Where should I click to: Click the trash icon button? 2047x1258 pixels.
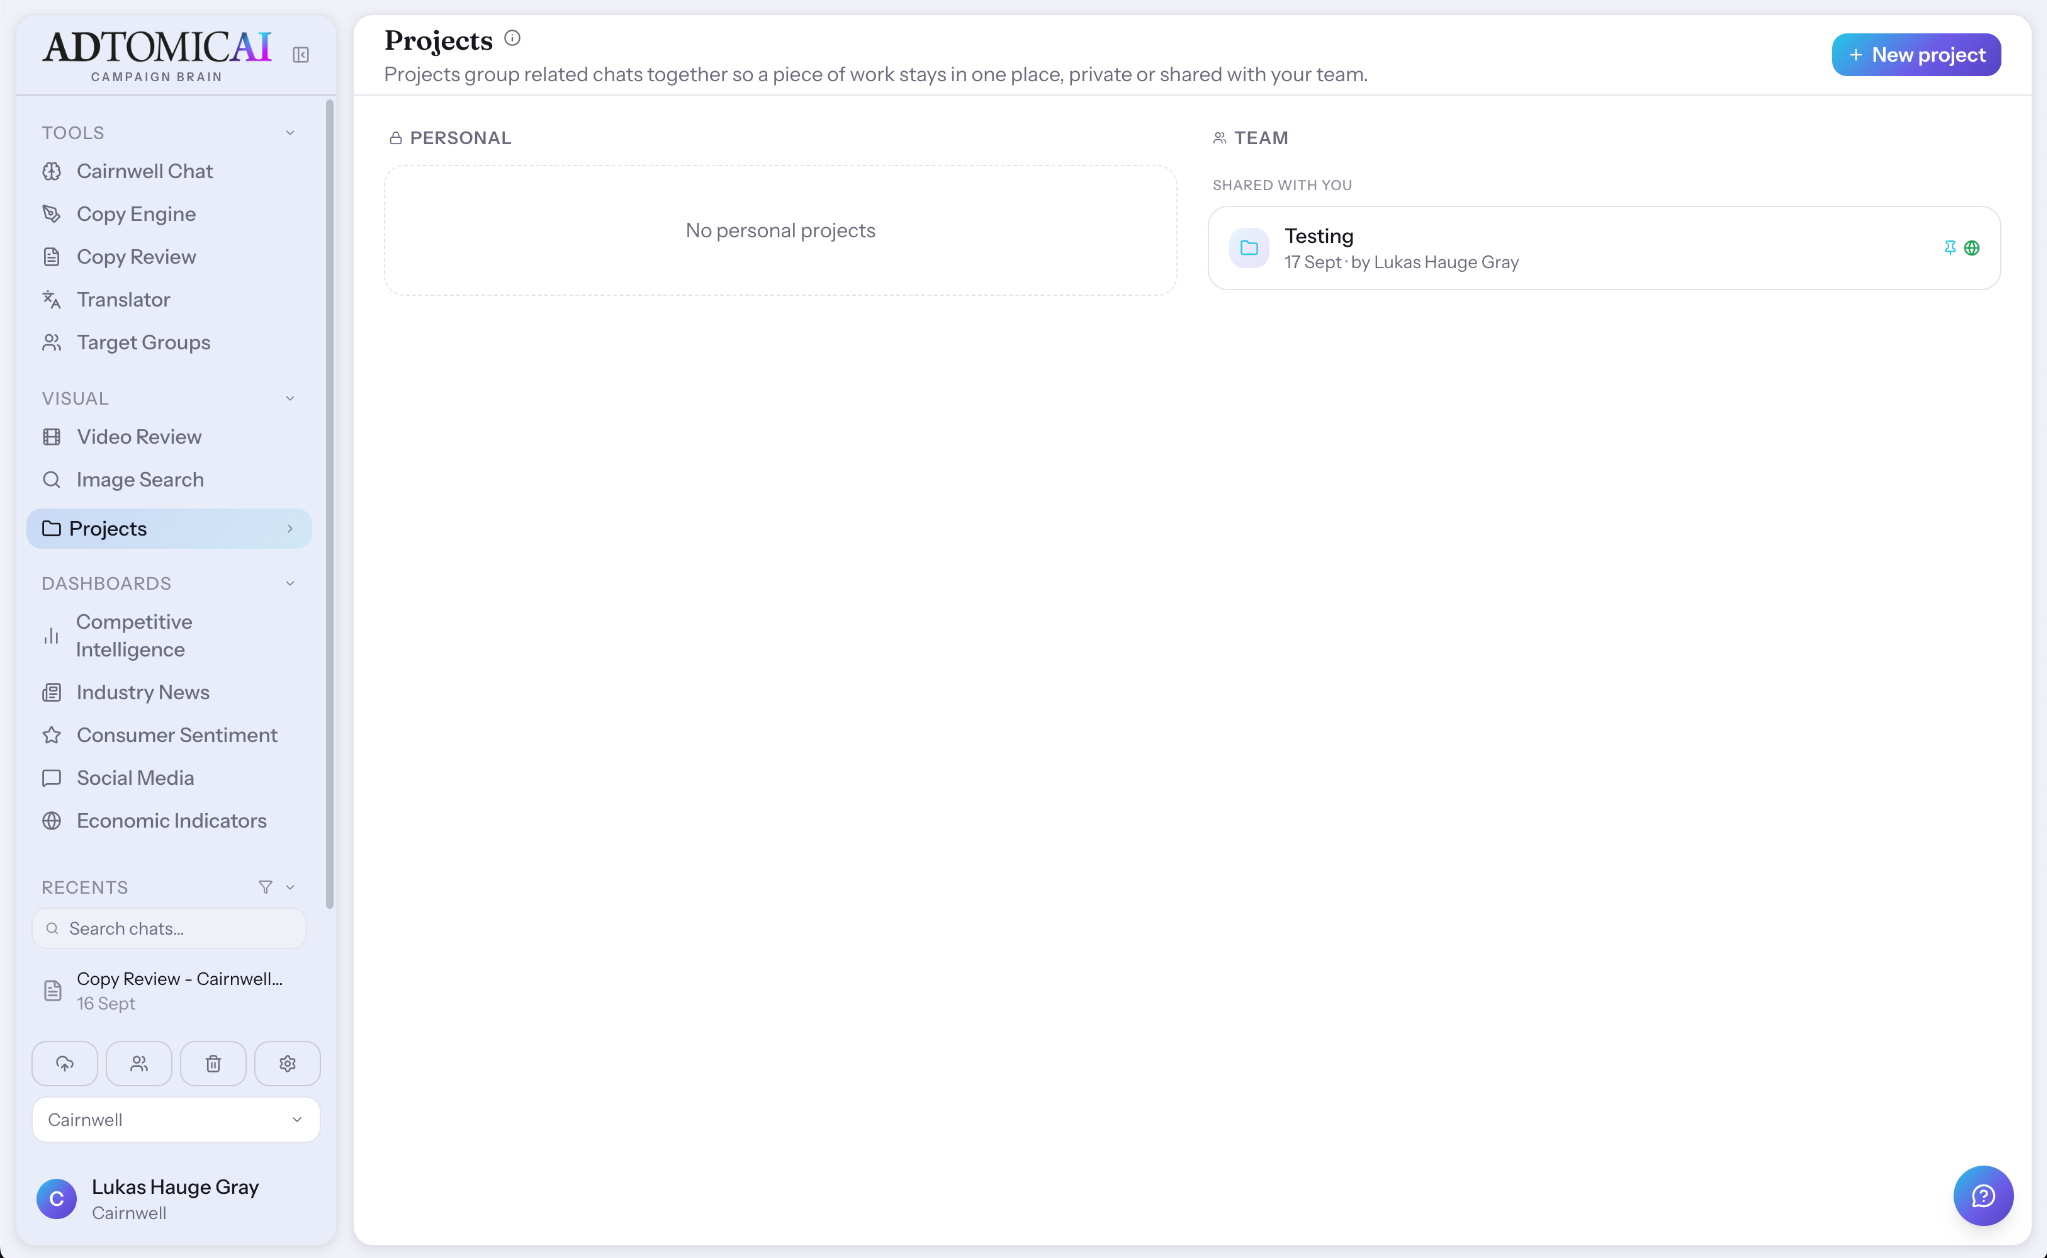213,1063
